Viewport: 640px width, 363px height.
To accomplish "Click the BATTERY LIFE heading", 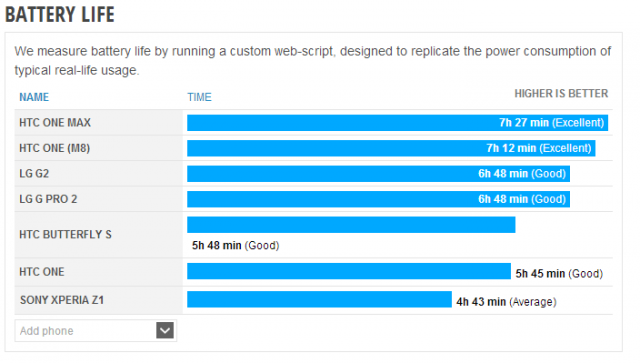I will (60, 14).
